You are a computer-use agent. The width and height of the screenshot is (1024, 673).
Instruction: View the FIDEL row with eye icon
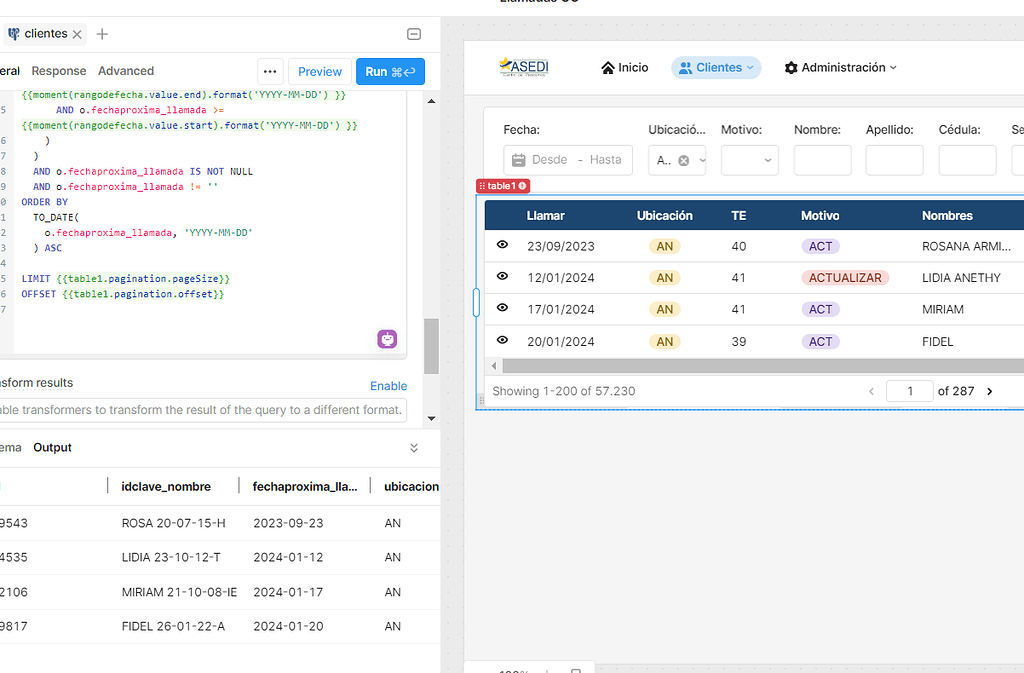(502, 340)
